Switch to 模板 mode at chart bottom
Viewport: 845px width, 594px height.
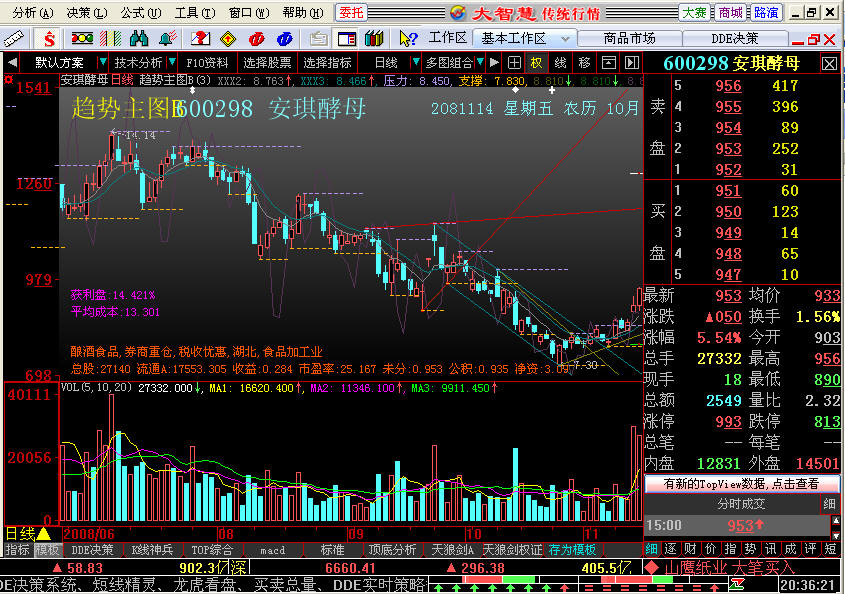[x=47, y=550]
